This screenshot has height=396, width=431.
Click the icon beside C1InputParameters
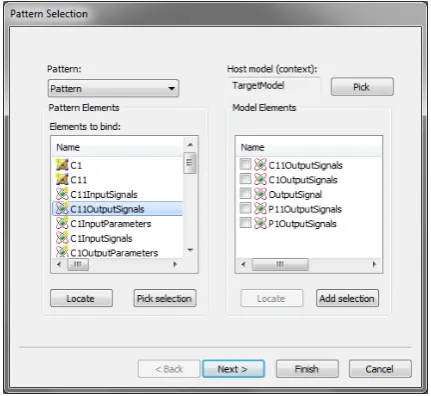pos(62,223)
